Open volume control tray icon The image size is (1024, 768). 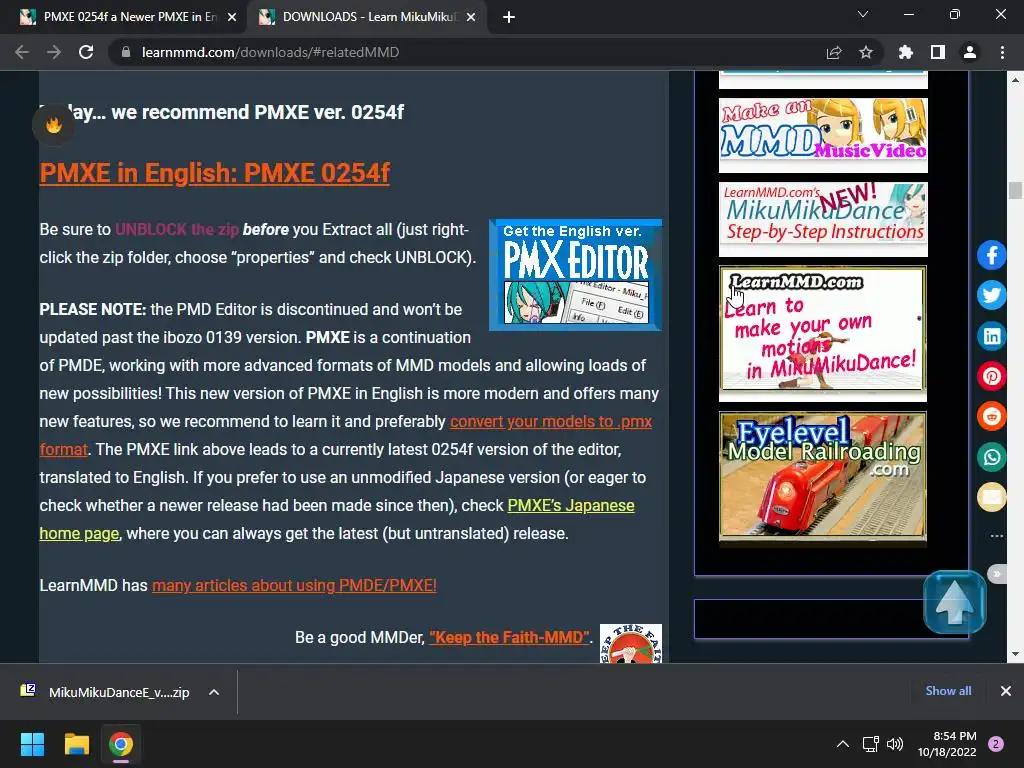click(895, 744)
